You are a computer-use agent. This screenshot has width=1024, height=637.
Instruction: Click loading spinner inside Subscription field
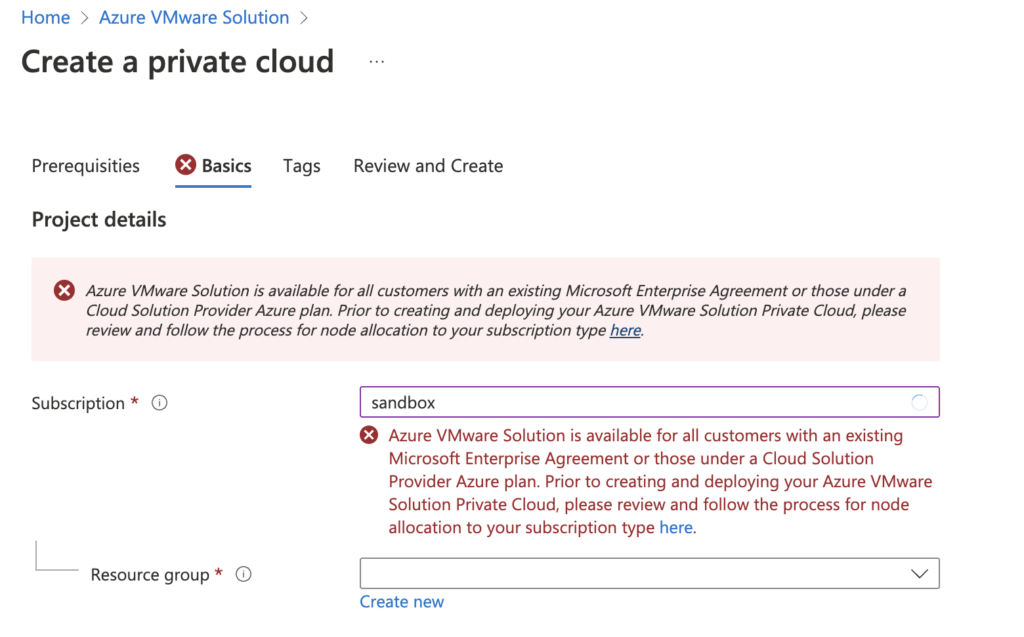point(919,403)
